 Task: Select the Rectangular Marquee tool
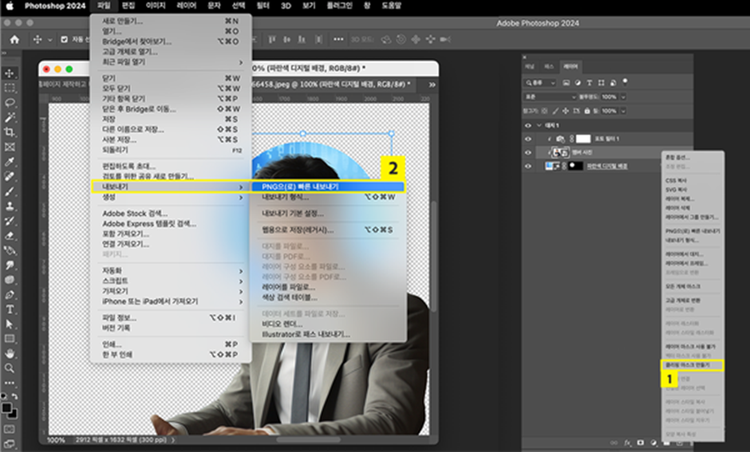10,88
